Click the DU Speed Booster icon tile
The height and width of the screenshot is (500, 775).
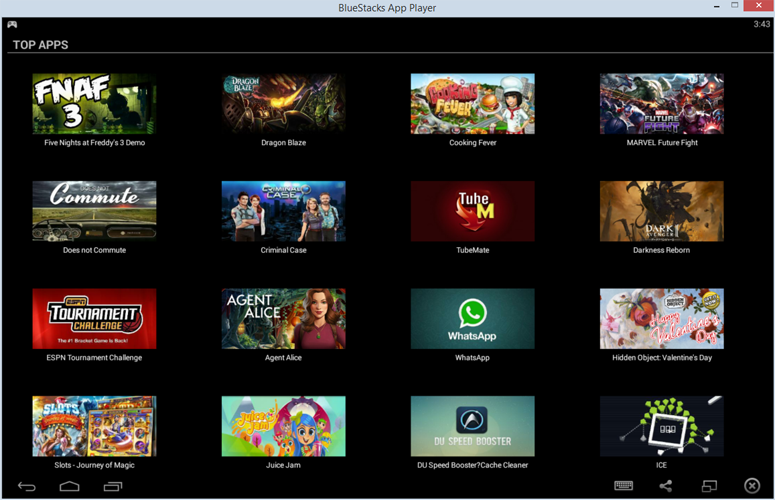[x=473, y=426]
